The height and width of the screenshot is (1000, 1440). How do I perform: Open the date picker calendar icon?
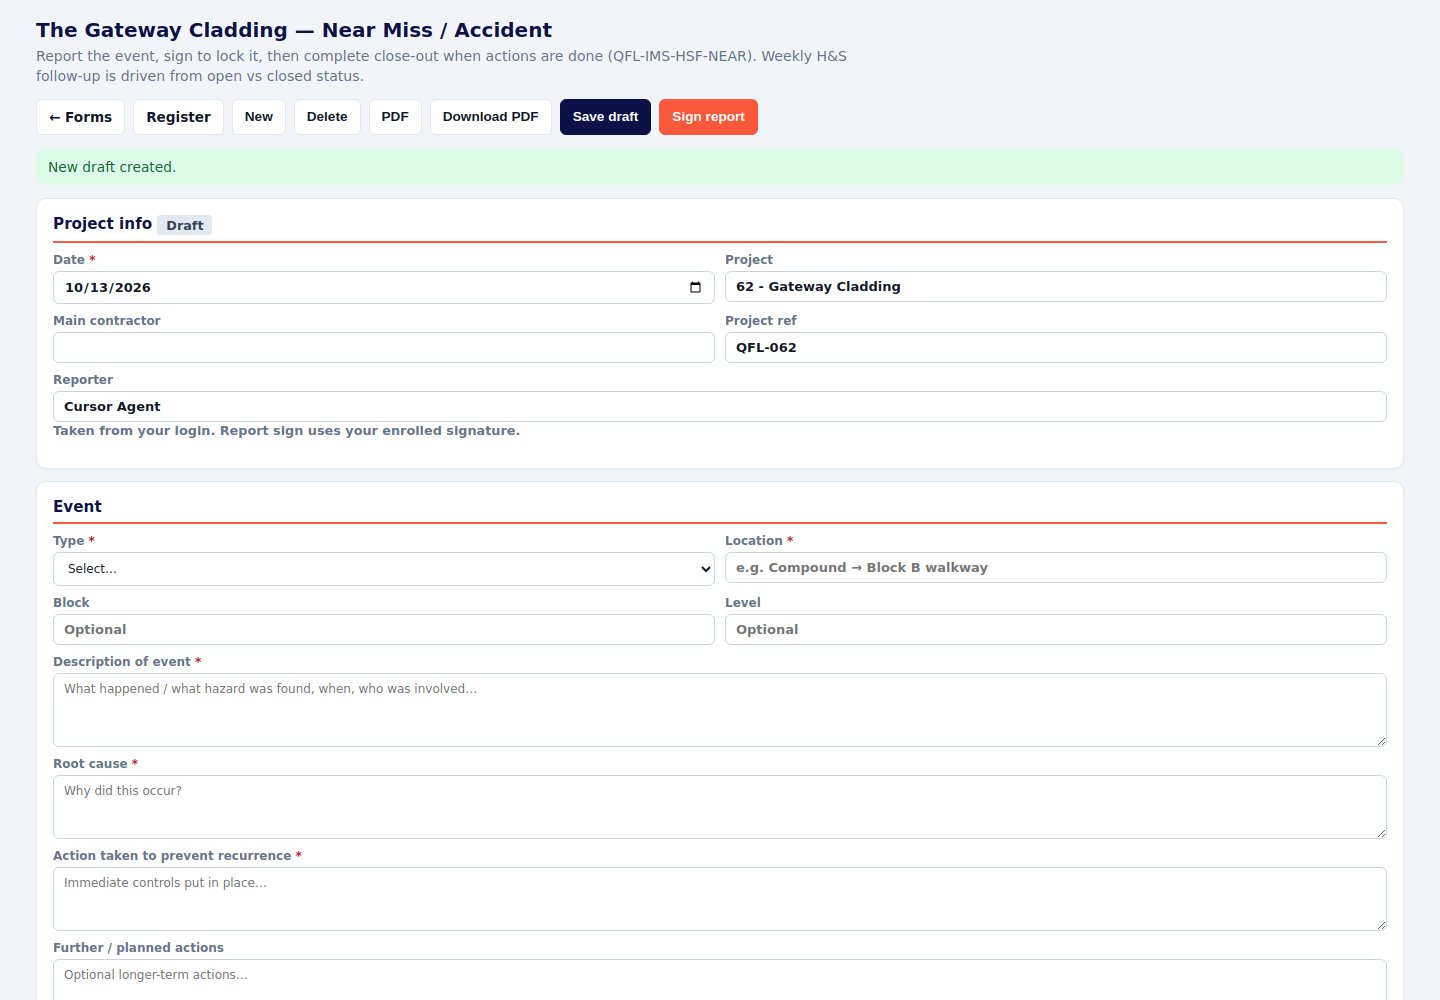tap(695, 287)
